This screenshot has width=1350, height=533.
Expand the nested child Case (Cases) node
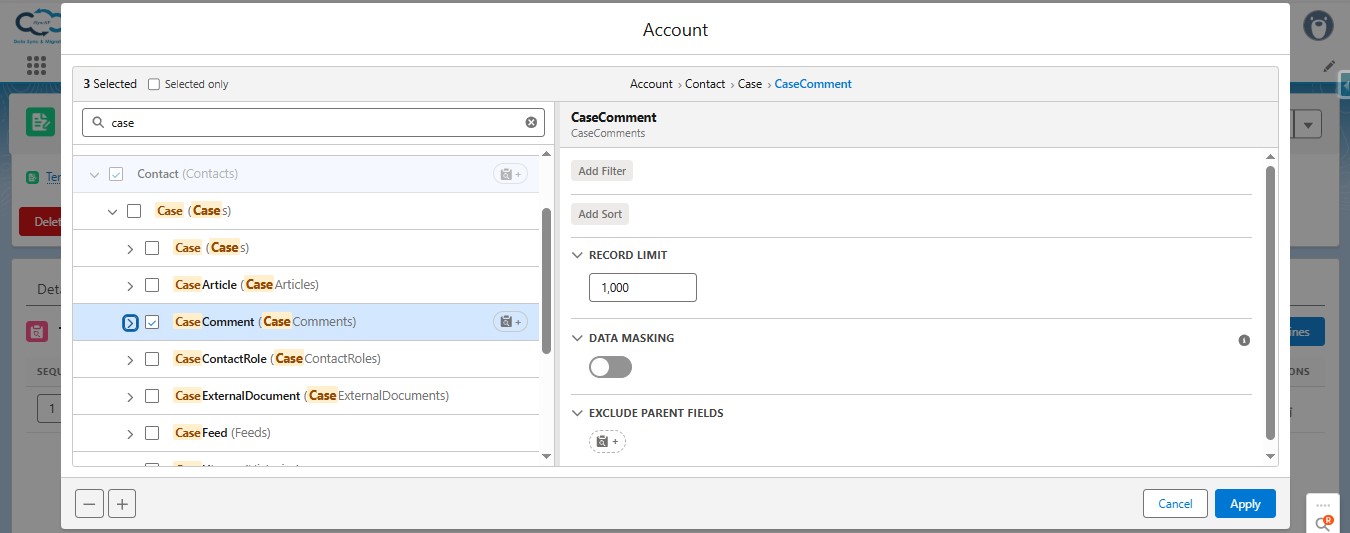(130, 248)
